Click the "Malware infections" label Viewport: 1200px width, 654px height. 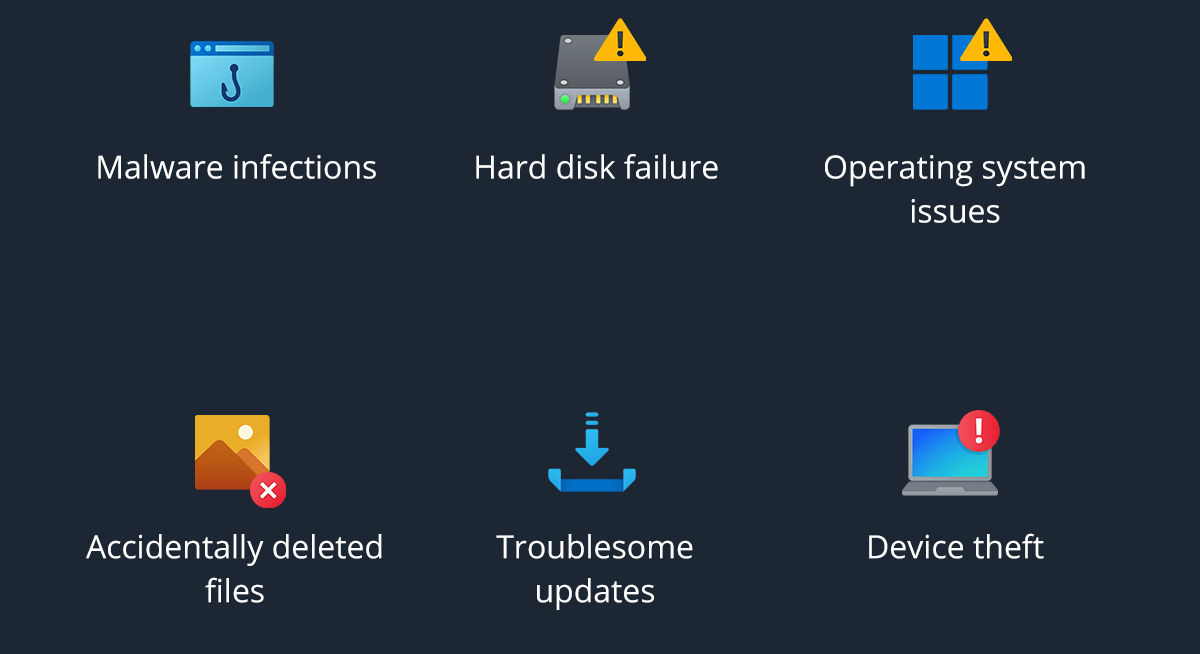pyautogui.click(x=236, y=167)
